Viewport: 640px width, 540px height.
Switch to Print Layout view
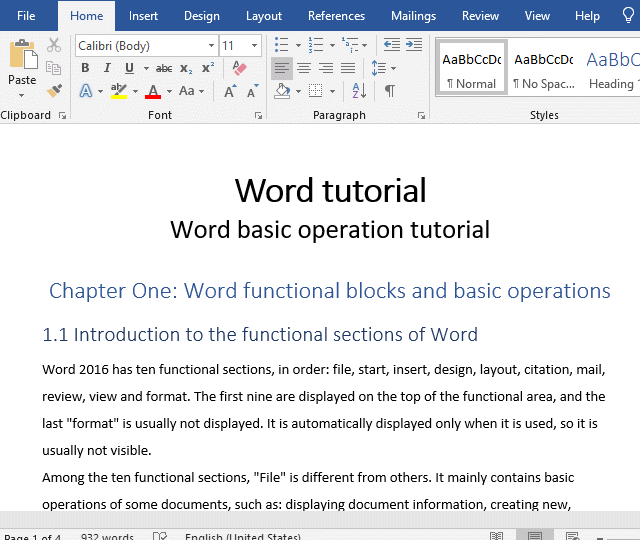535,536
